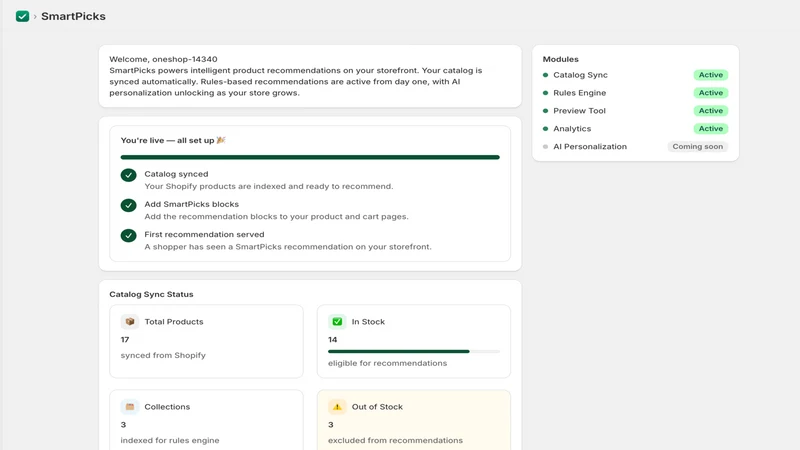Click the Rules Engine status dot
The image size is (800, 450).
coord(545,93)
